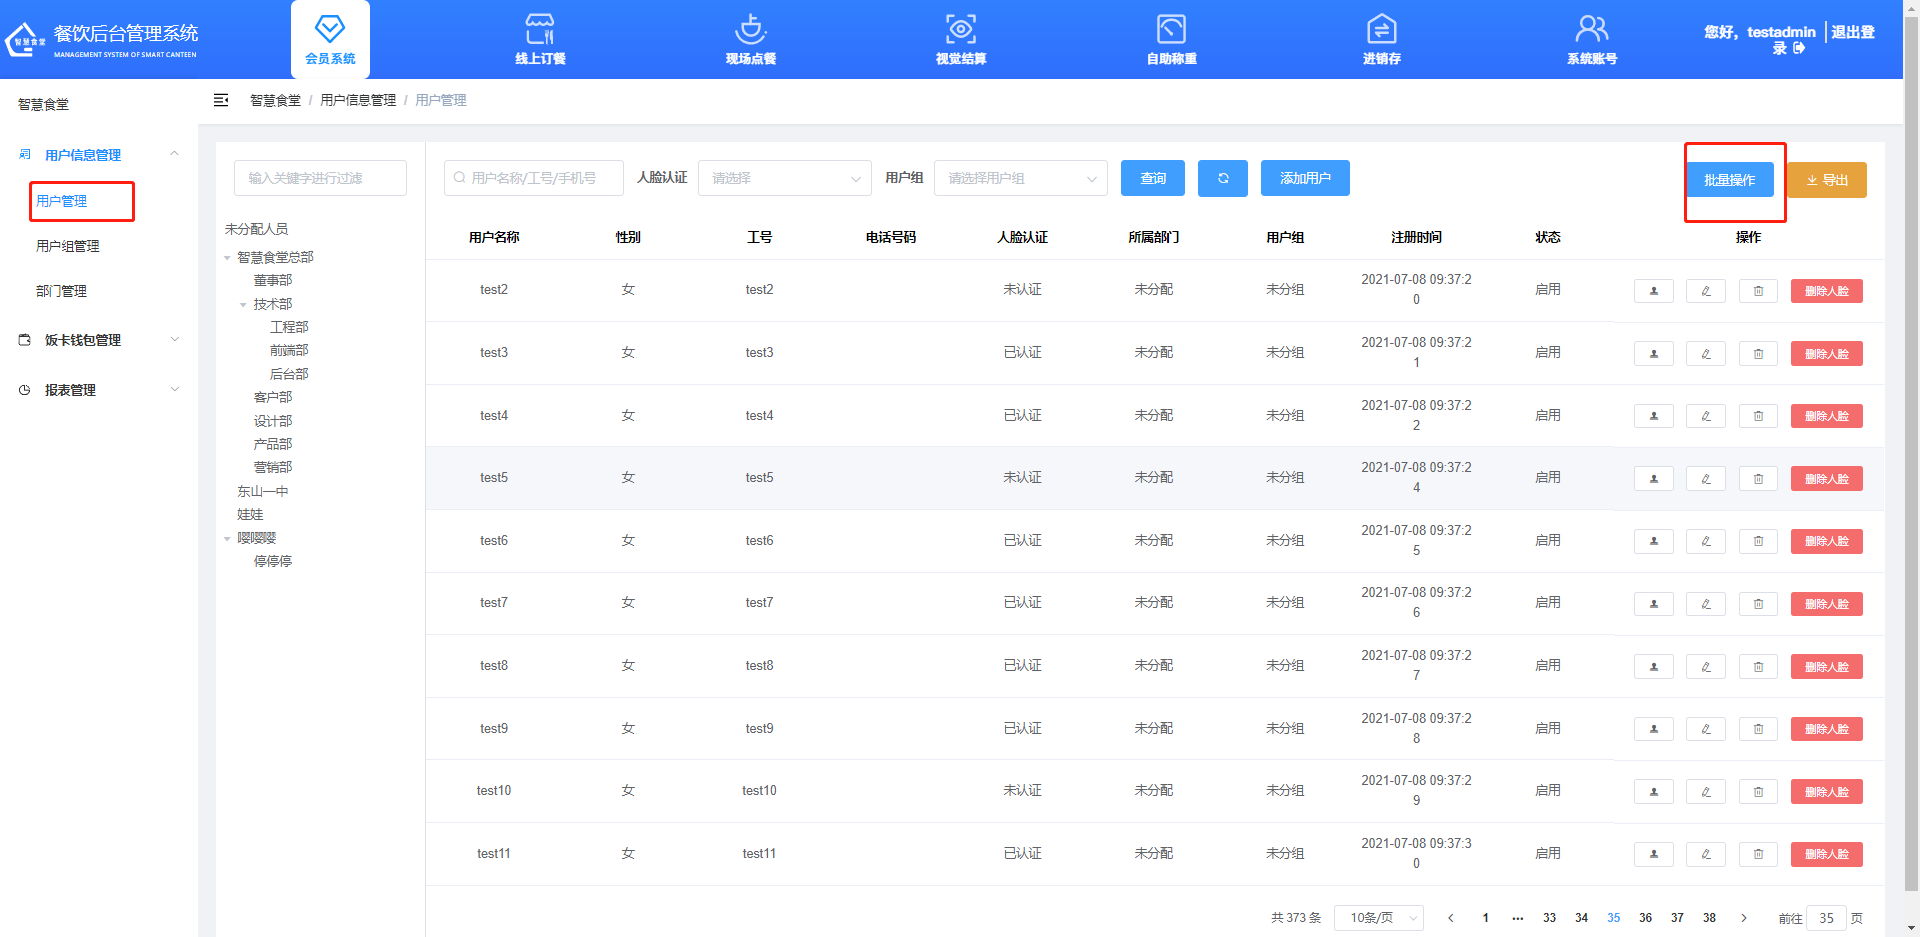Screen dimensions: 1920x937
Task: Click the orange 导出 export button
Action: tap(1826, 180)
